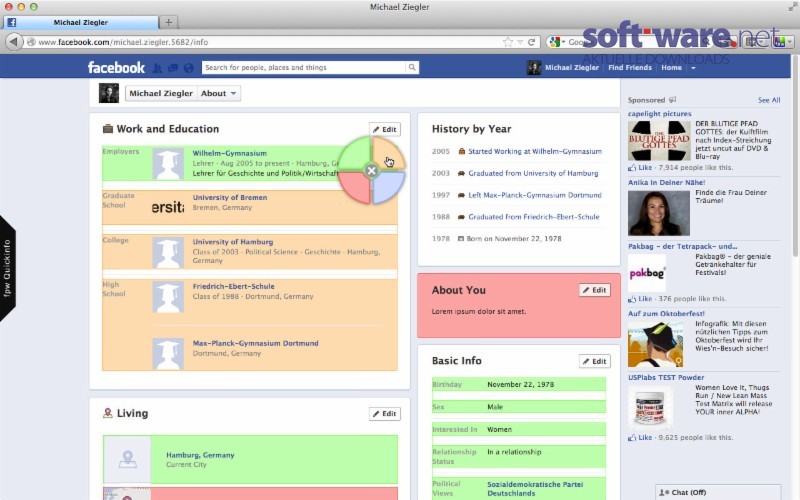Open the Friedrich-Ebert-Schule link
Image resolution: width=800 pixels, height=500 pixels.
point(233,286)
